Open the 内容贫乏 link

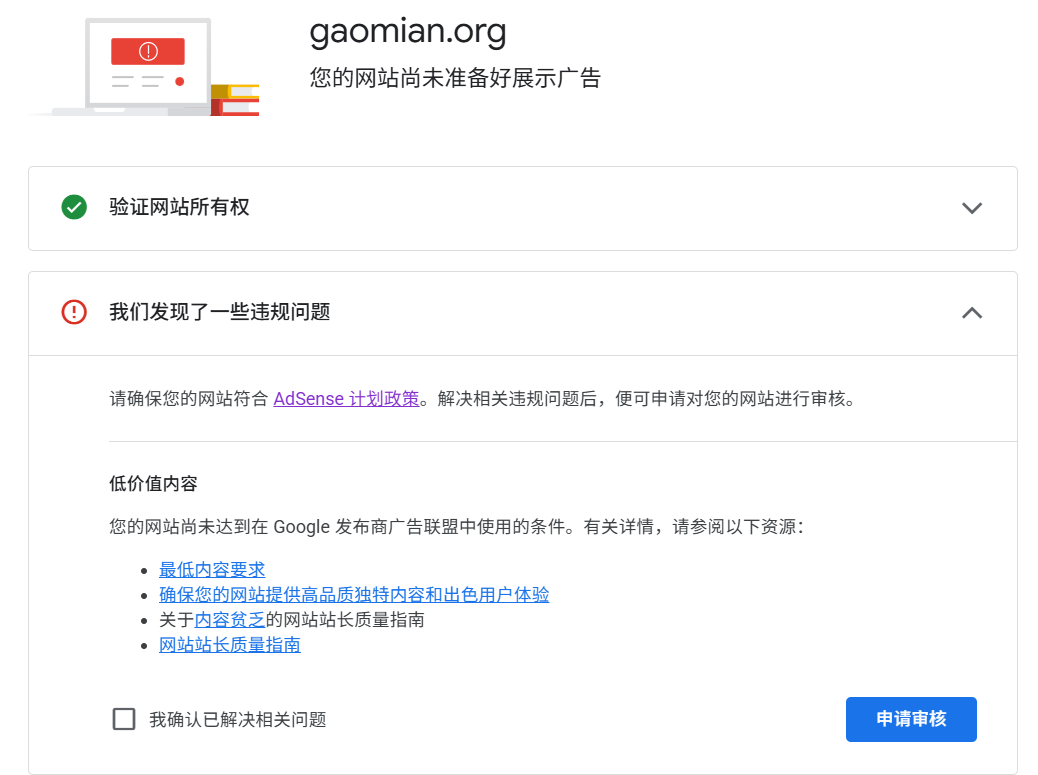[x=230, y=620]
